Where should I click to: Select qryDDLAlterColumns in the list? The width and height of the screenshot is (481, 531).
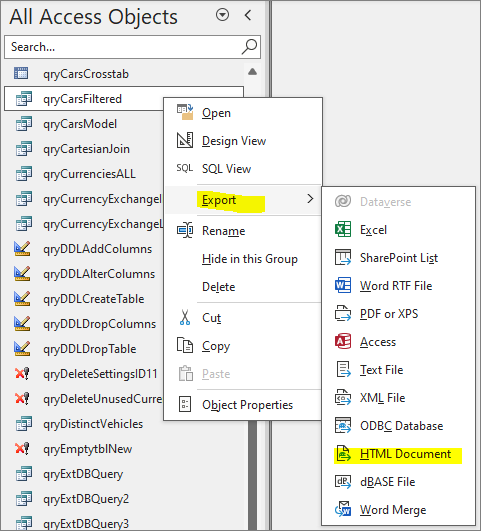(x=84, y=274)
